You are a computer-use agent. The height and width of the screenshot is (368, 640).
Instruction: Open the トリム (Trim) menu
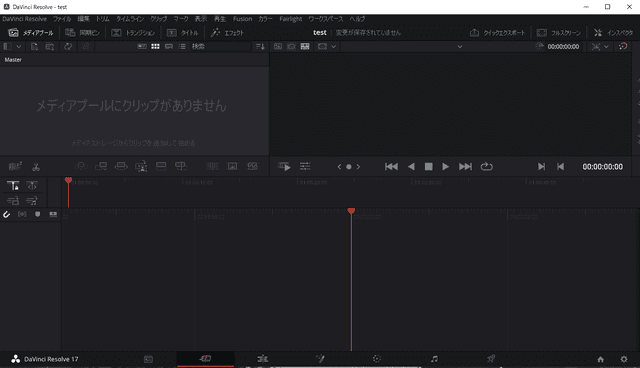102,19
